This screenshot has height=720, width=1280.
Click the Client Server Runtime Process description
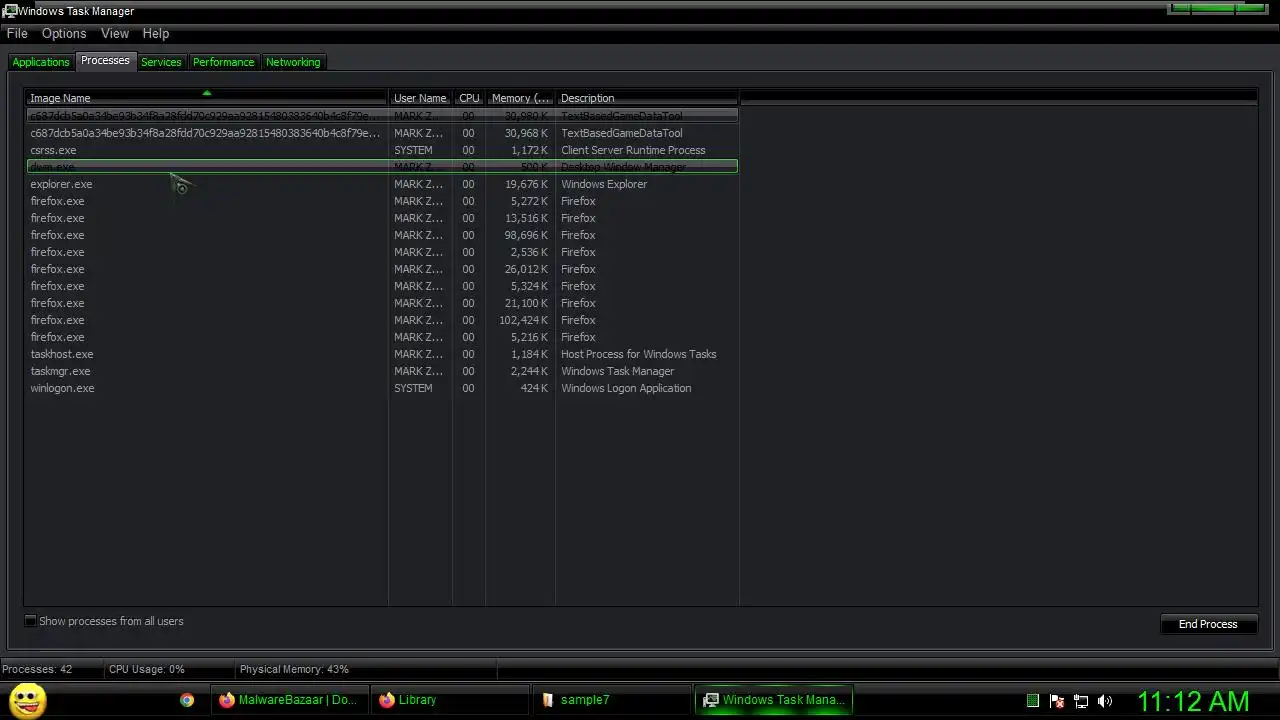click(x=633, y=150)
